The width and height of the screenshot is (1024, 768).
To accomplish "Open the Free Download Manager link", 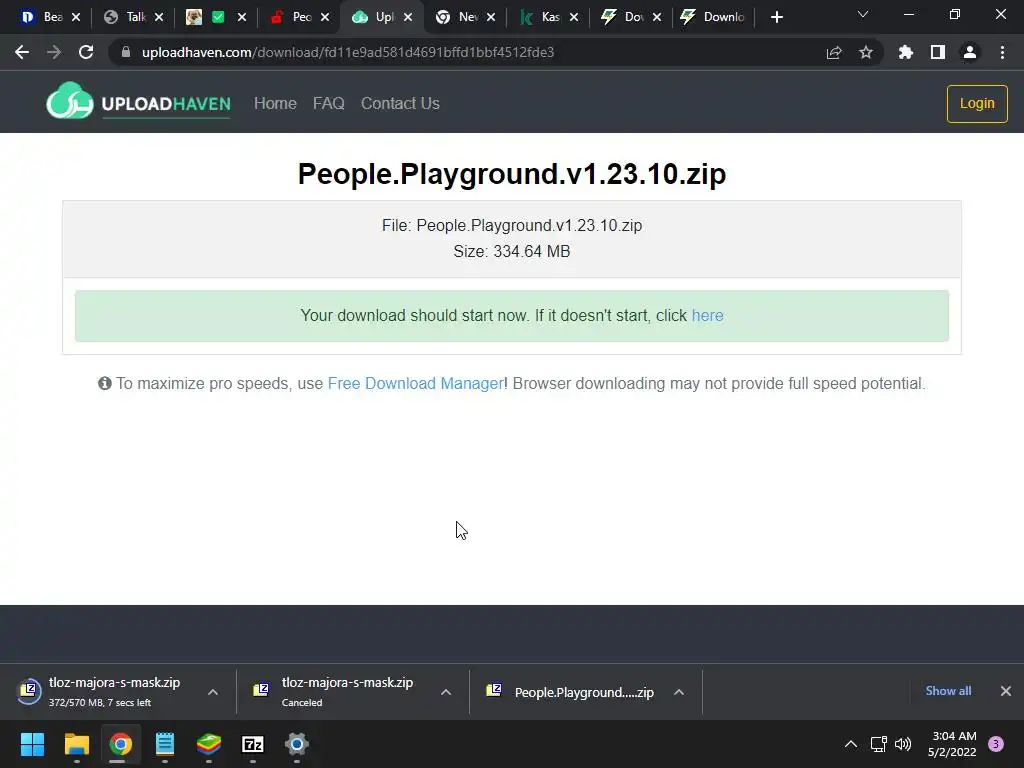I will (415, 383).
